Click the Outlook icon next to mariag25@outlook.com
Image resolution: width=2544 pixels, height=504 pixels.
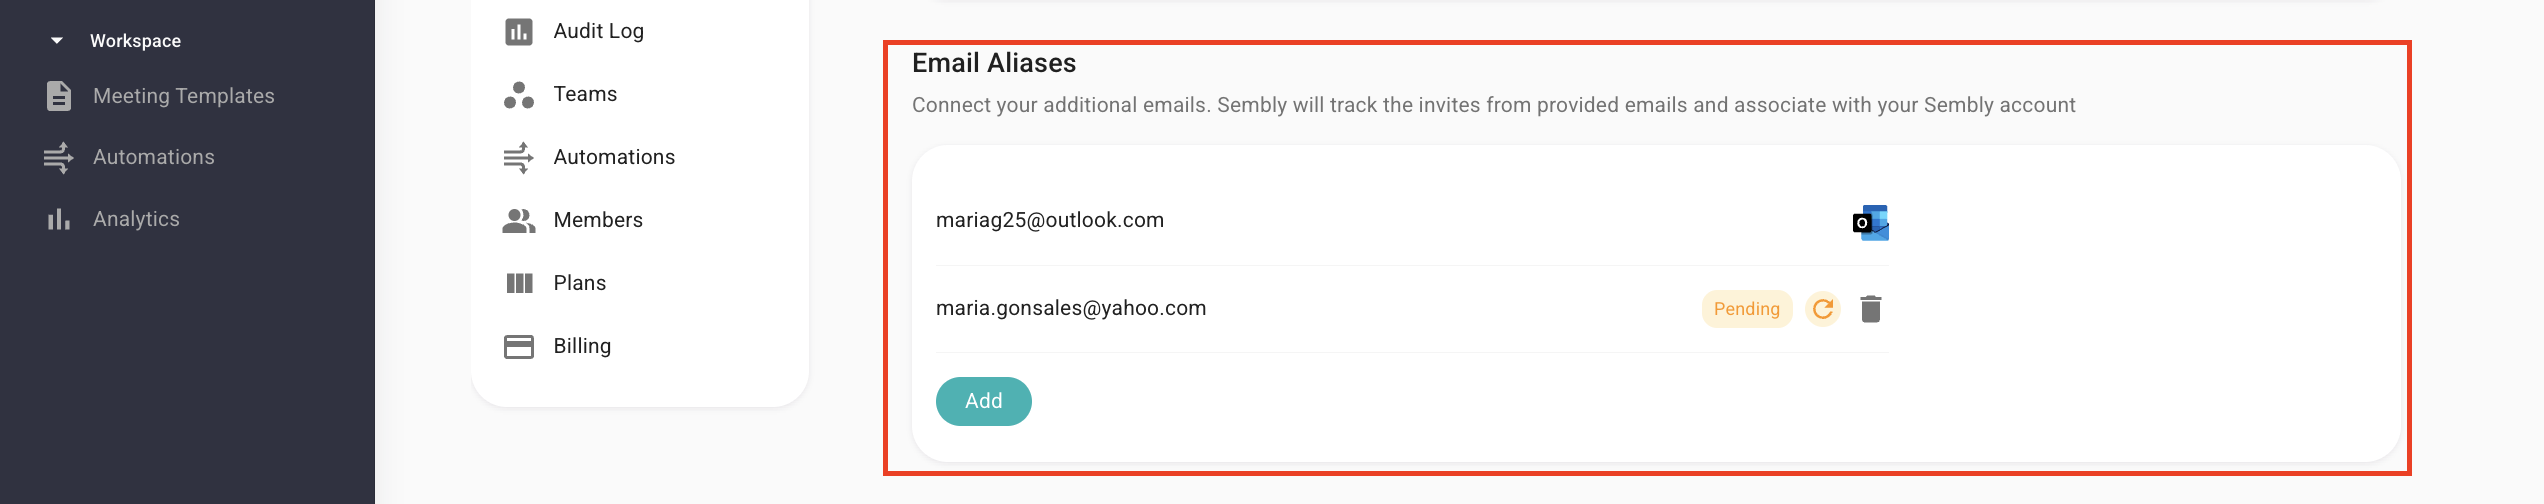click(x=1870, y=222)
